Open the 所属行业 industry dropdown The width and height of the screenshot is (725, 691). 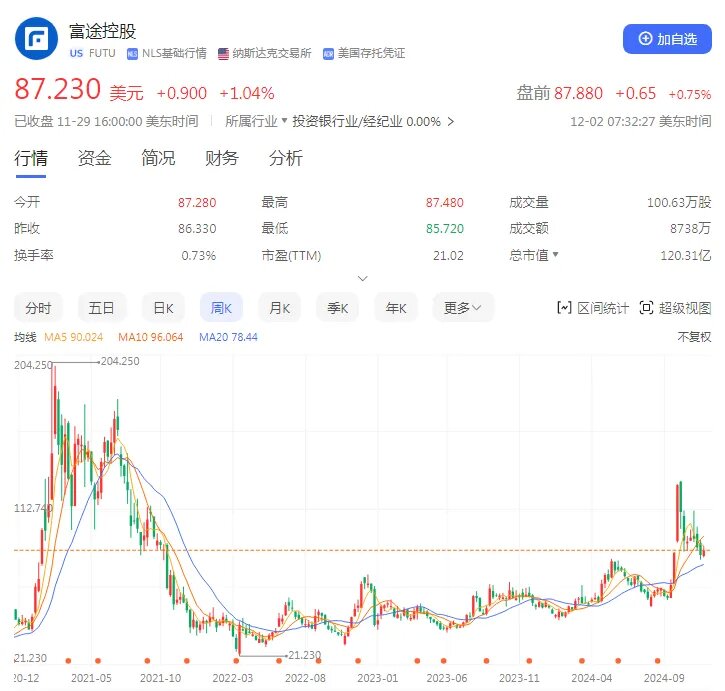click(x=256, y=122)
